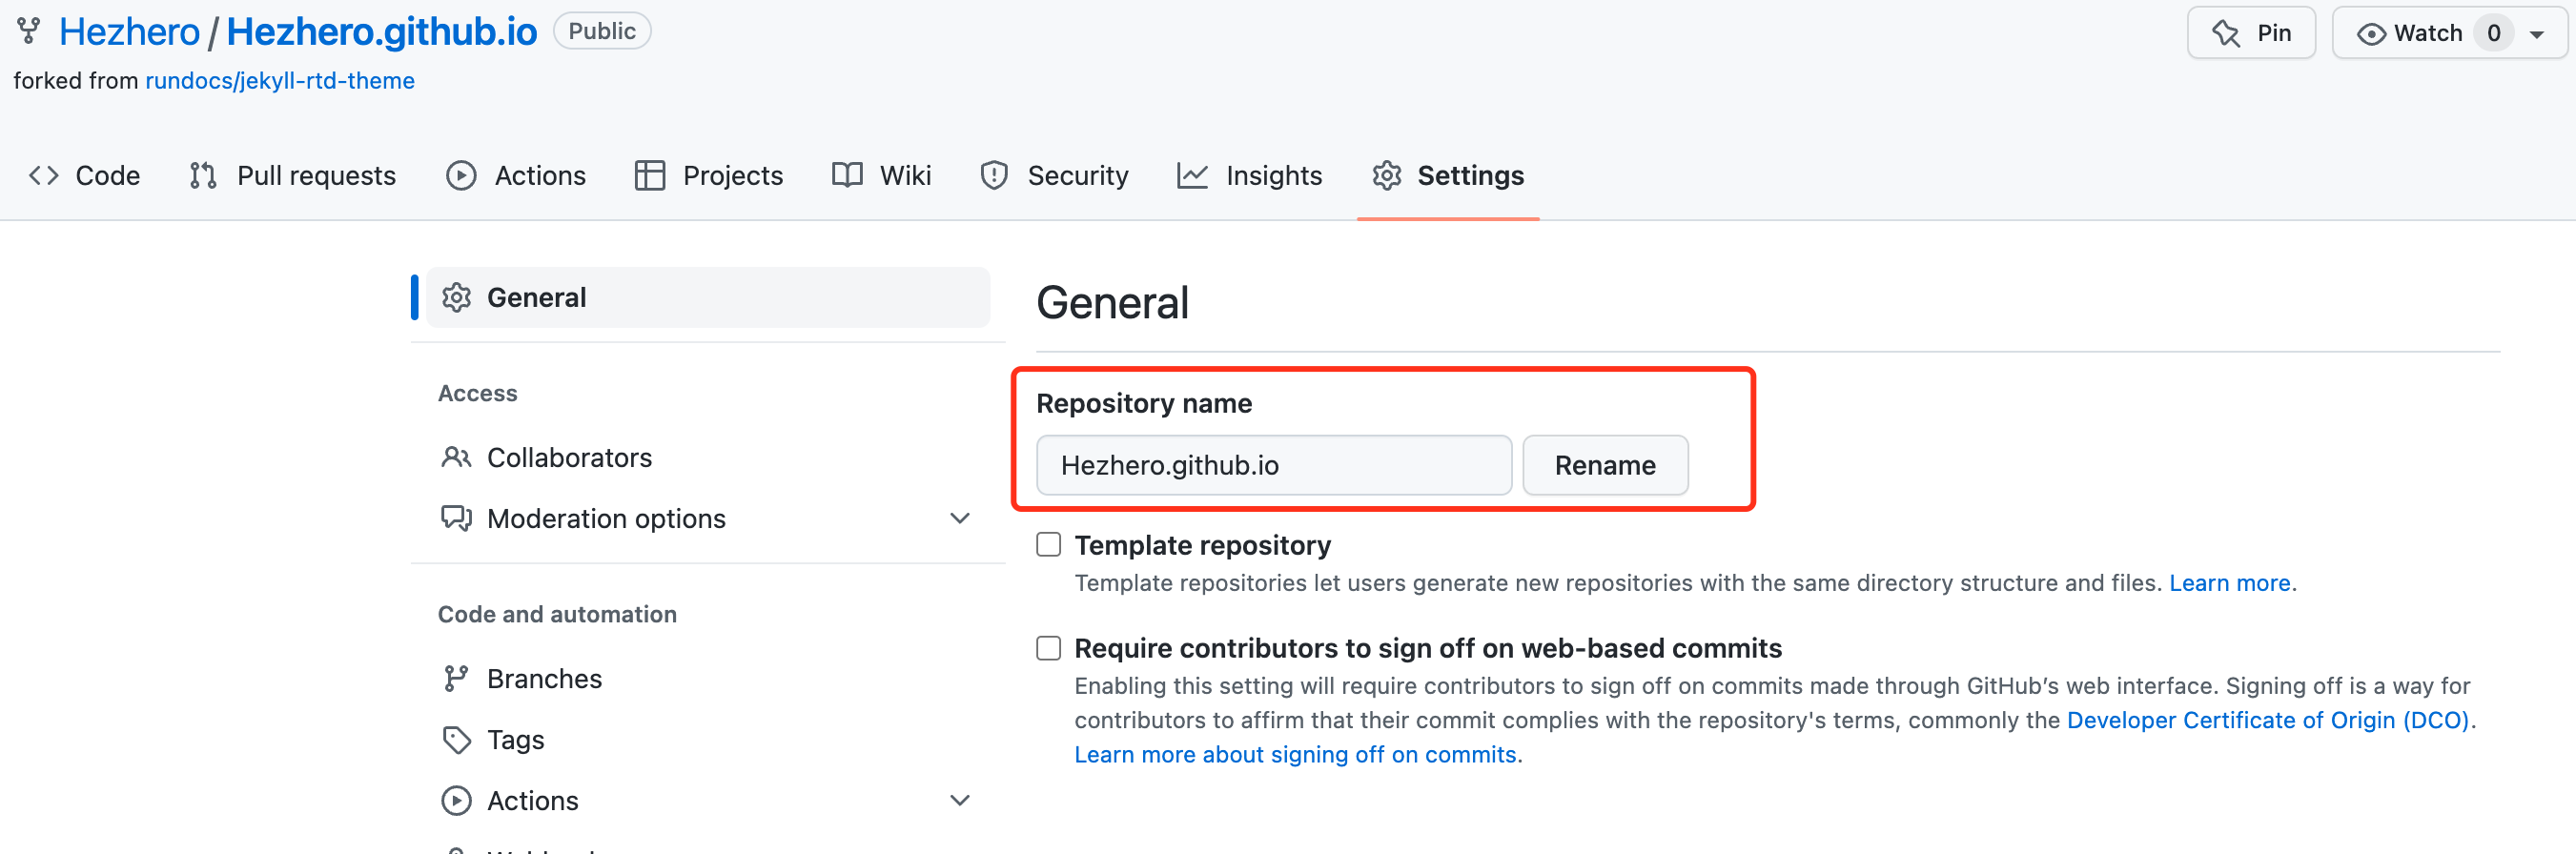
Task: Click the Repository name text field
Action: [1273, 465]
